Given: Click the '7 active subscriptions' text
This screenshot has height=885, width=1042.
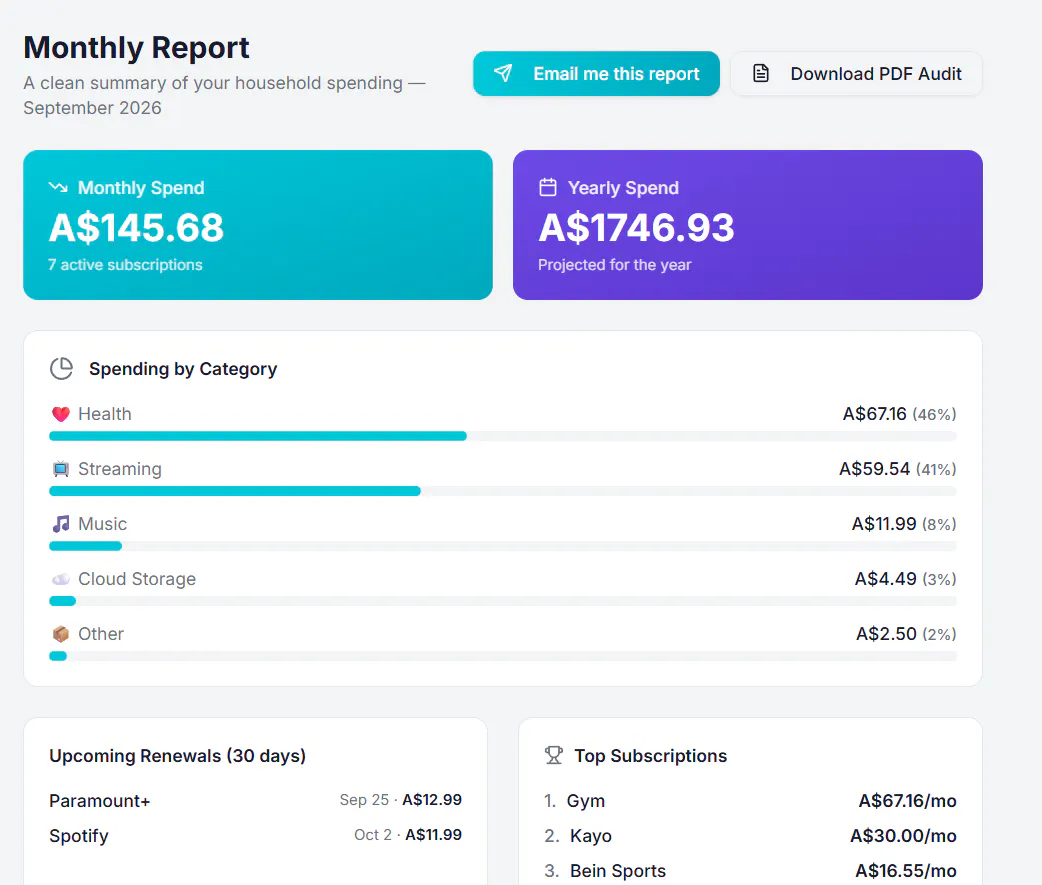Looking at the screenshot, I should point(125,264).
